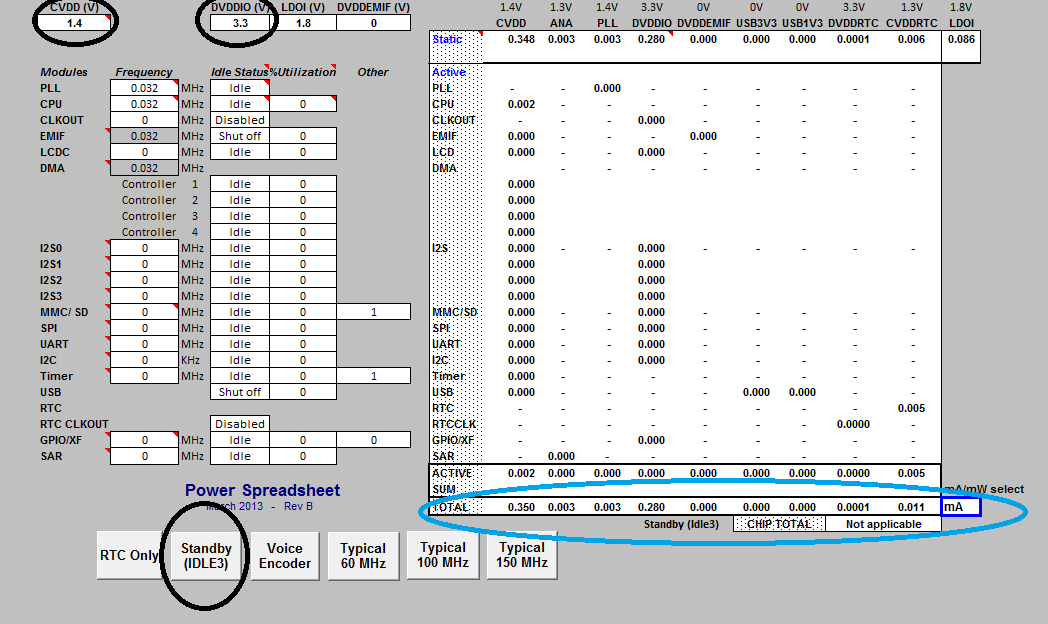Select the Standby (IDLE3) preset button
Screen dimensions: 1048x624
click(206, 555)
